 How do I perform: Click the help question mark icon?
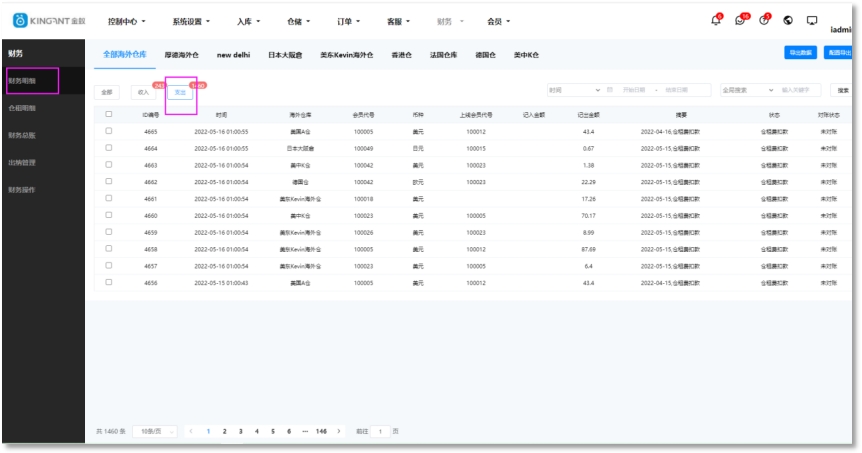(x=764, y=20)
